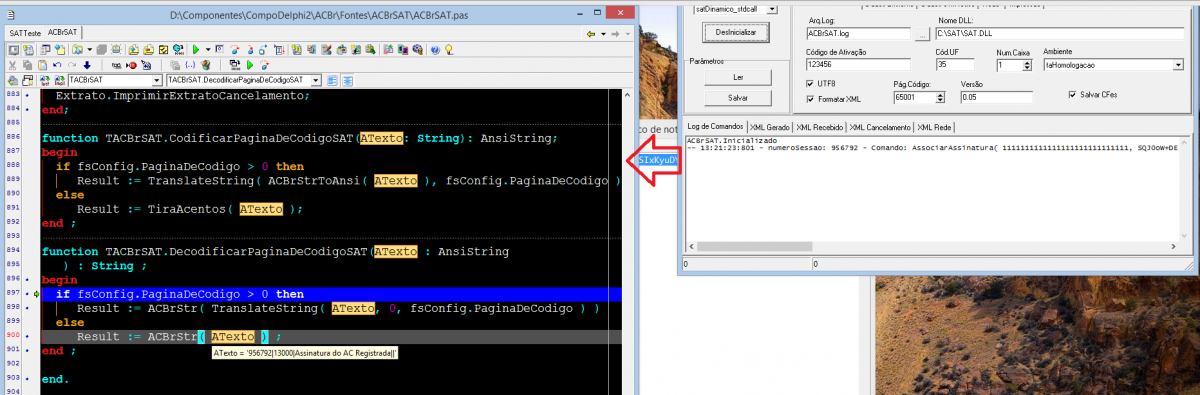Click the yellow lightbulb toolbar icon
The image size is (1200, 395).
tap(449, 48)
